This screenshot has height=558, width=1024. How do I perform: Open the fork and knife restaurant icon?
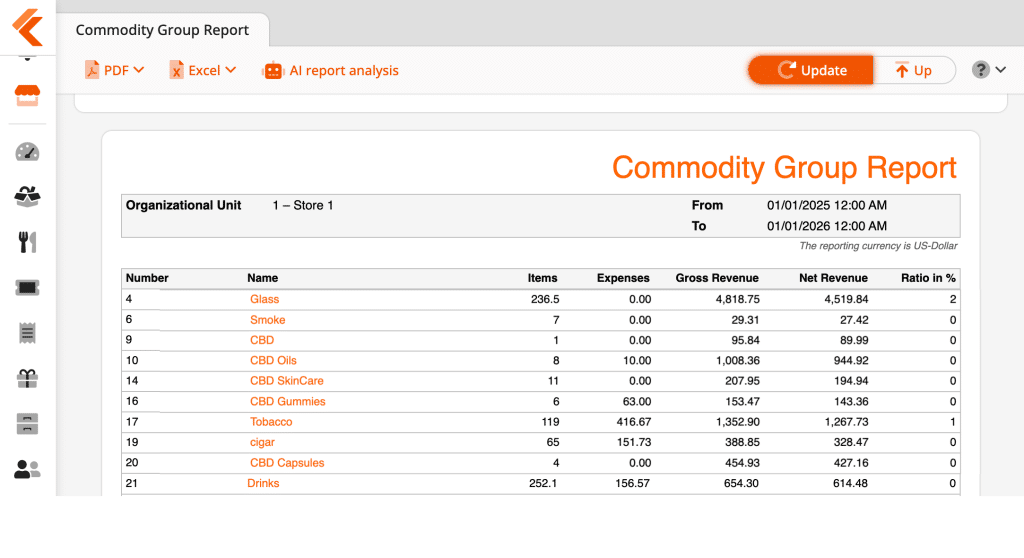tap(27, 242)
